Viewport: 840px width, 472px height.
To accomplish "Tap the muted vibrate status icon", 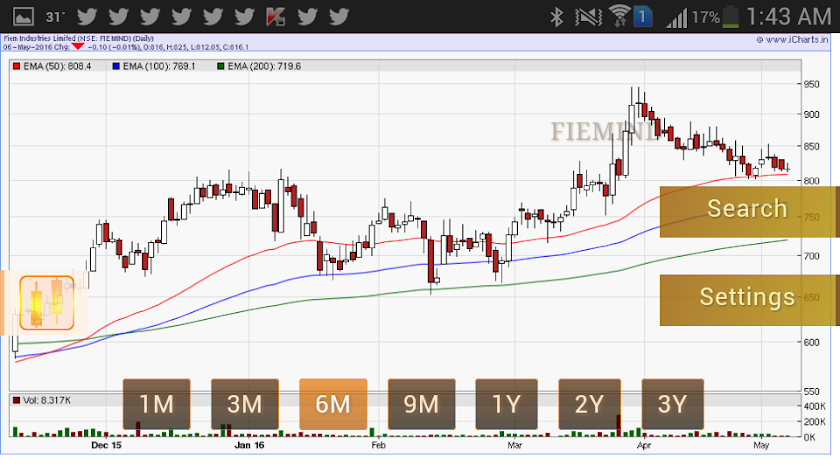I will pos(588,17).
